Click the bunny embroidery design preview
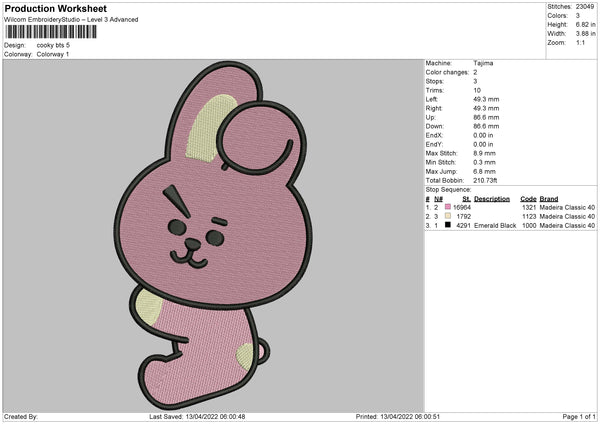The height and width of the screenshot is (424, 600). [213, 236]
